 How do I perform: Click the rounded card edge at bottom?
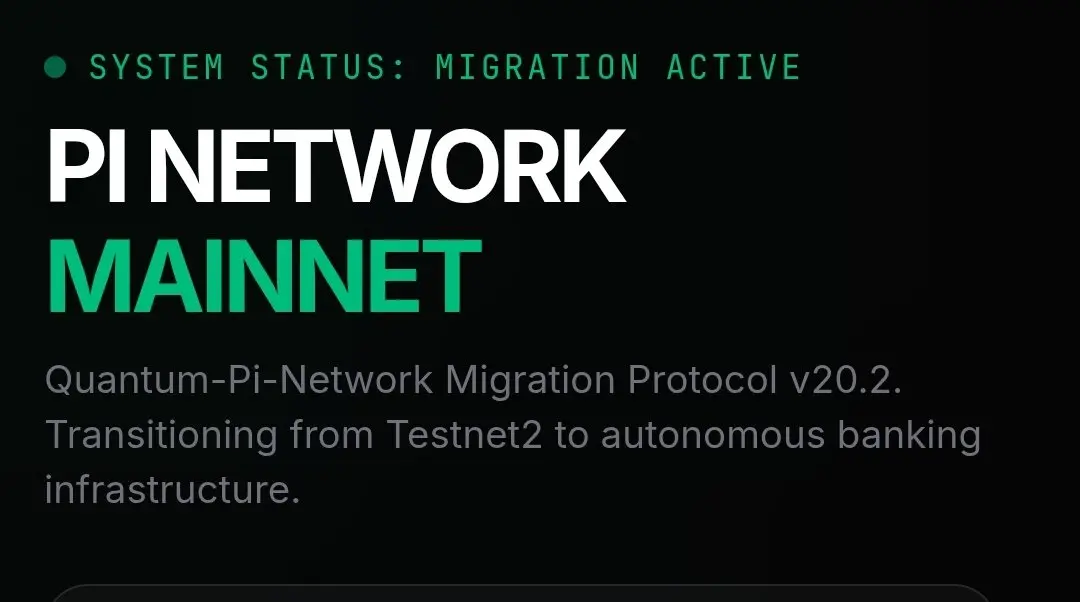521,592
